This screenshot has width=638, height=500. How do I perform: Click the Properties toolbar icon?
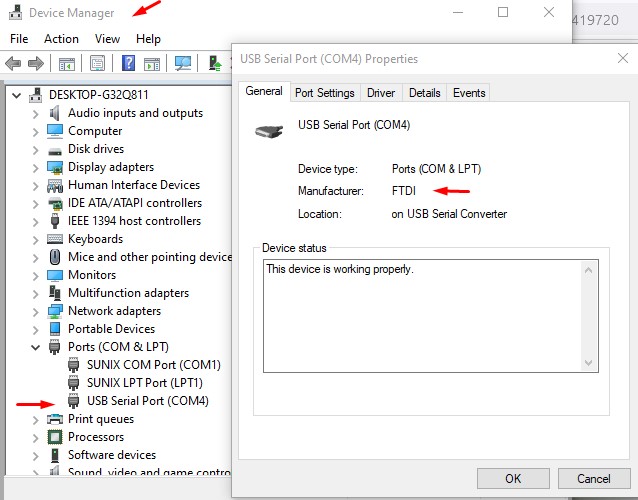click(97, 63)
